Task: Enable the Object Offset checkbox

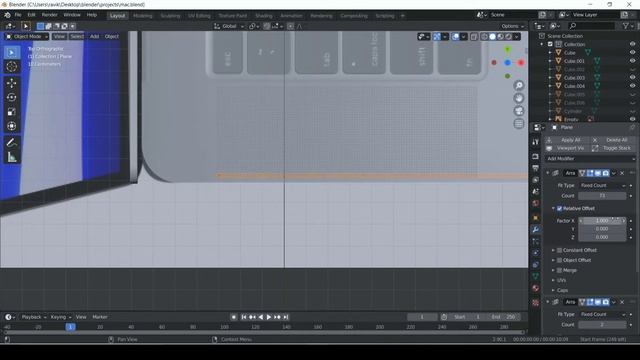Action: [560, 260]
